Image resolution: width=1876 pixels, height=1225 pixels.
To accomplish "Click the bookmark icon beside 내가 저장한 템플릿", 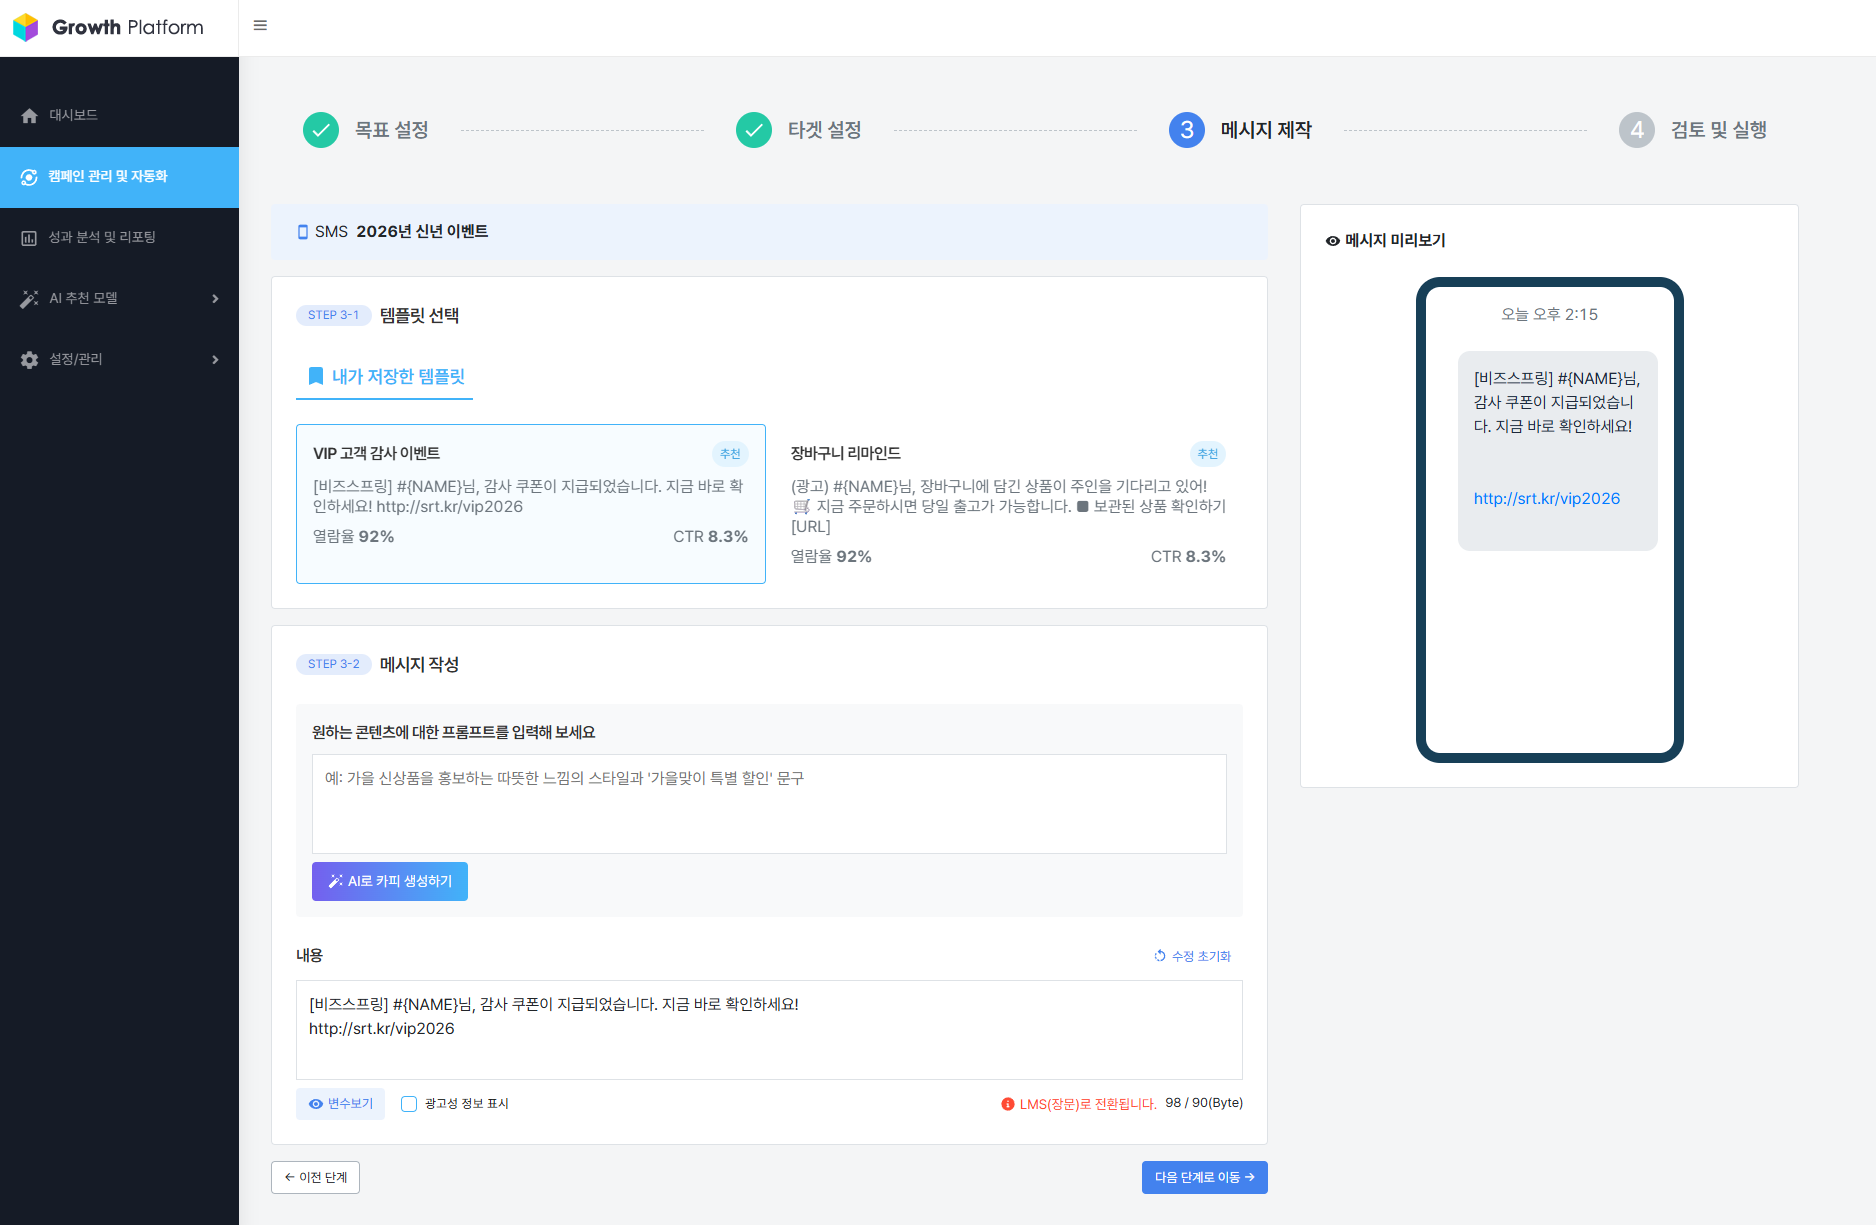I will 313,376.
